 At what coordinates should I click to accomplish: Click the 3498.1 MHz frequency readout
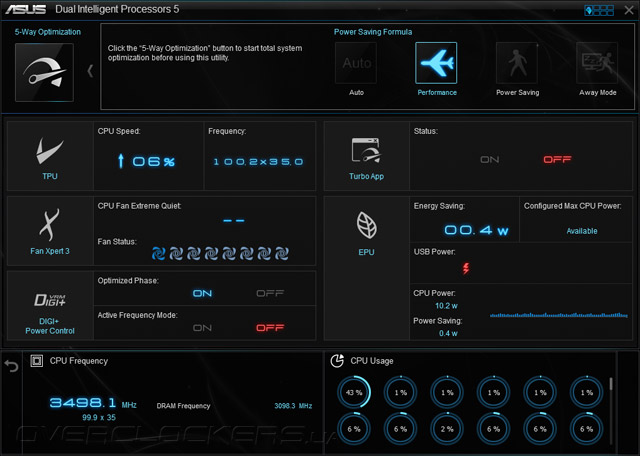click(x=93, y=403)
